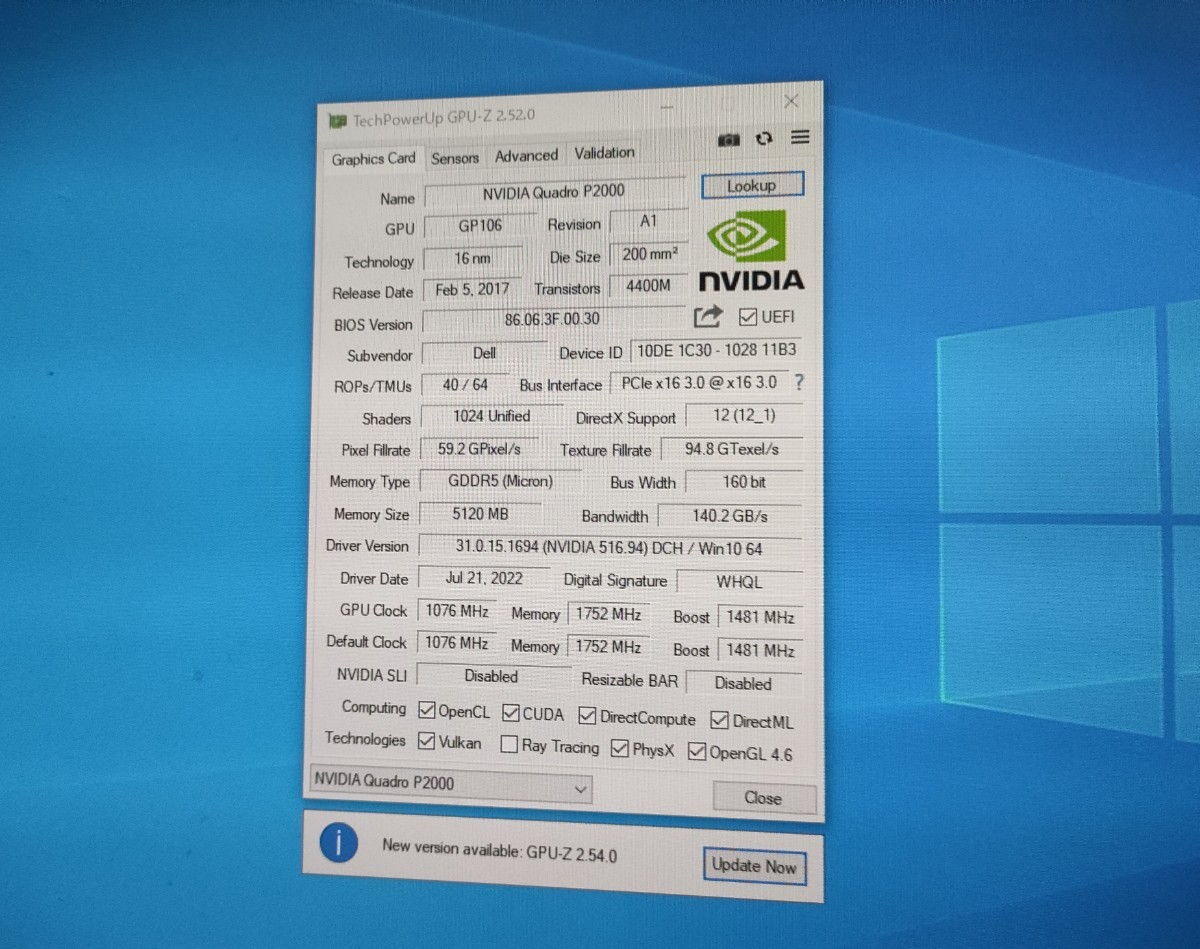Click the DirectX Support value 12 (12_1)

point(744,416)
